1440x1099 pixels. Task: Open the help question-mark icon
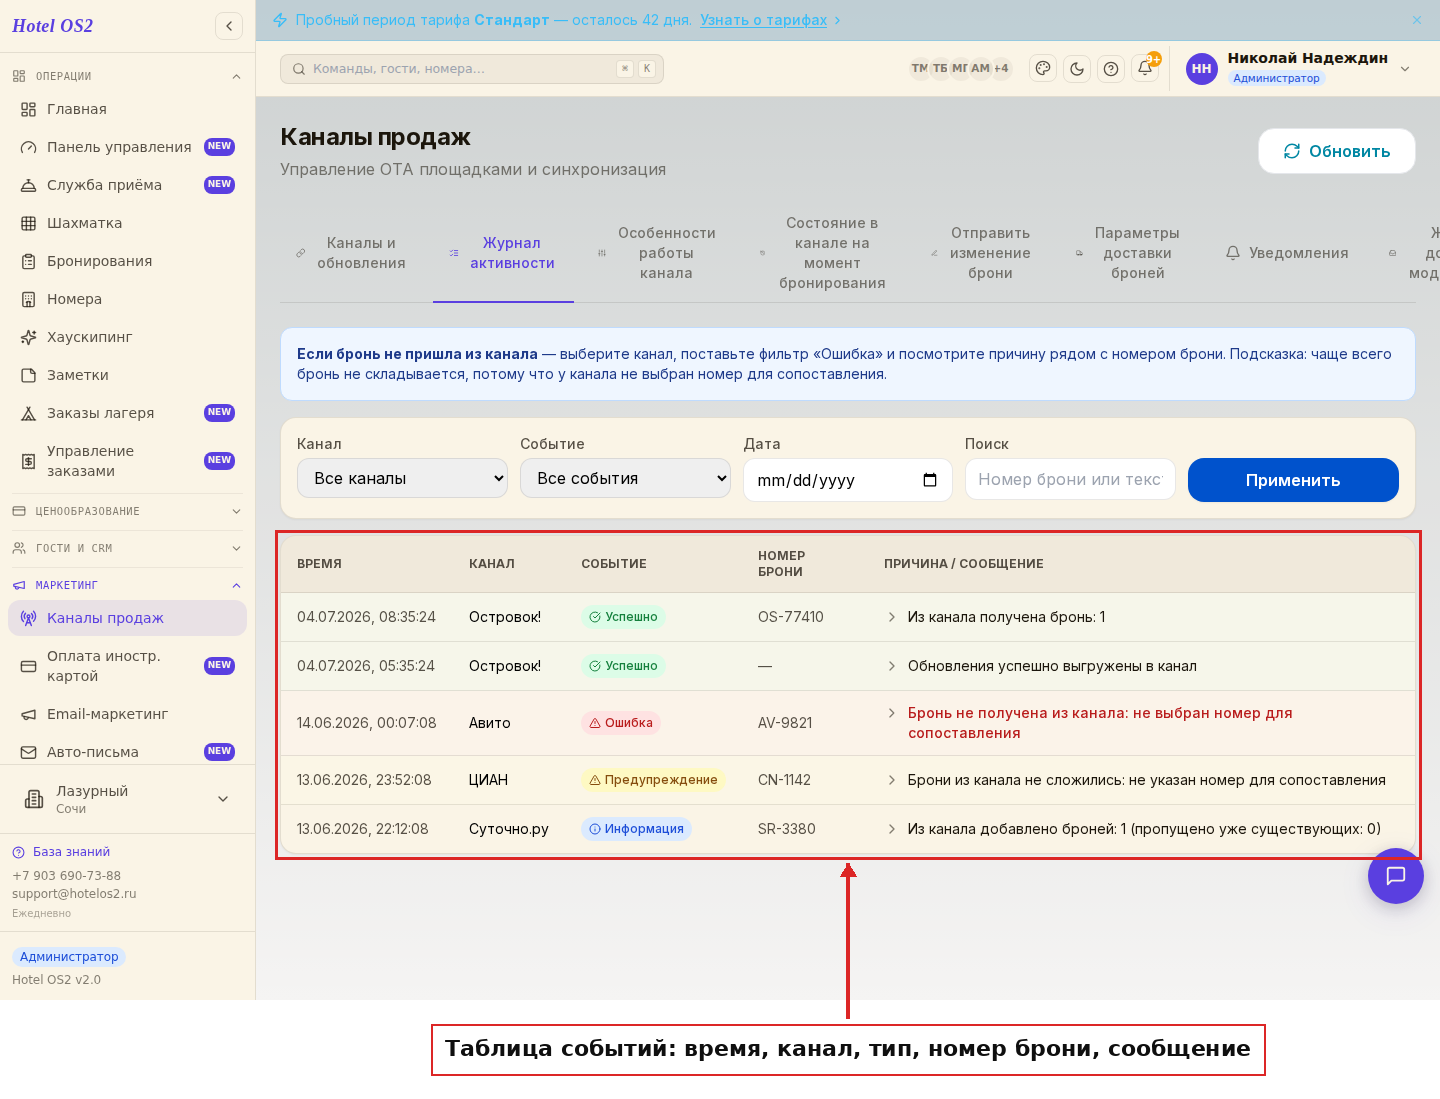[1111, 68]
